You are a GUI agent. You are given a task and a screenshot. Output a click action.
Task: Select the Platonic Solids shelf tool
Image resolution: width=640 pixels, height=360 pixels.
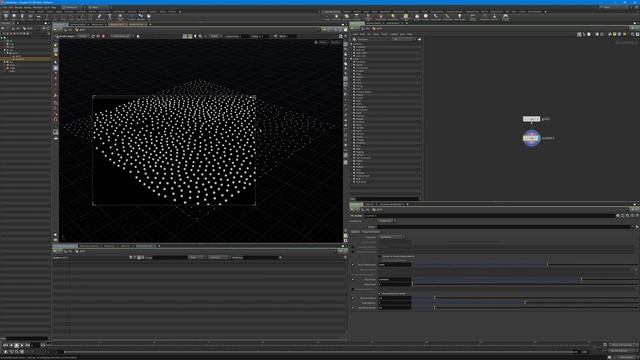(x=120, y=17)
